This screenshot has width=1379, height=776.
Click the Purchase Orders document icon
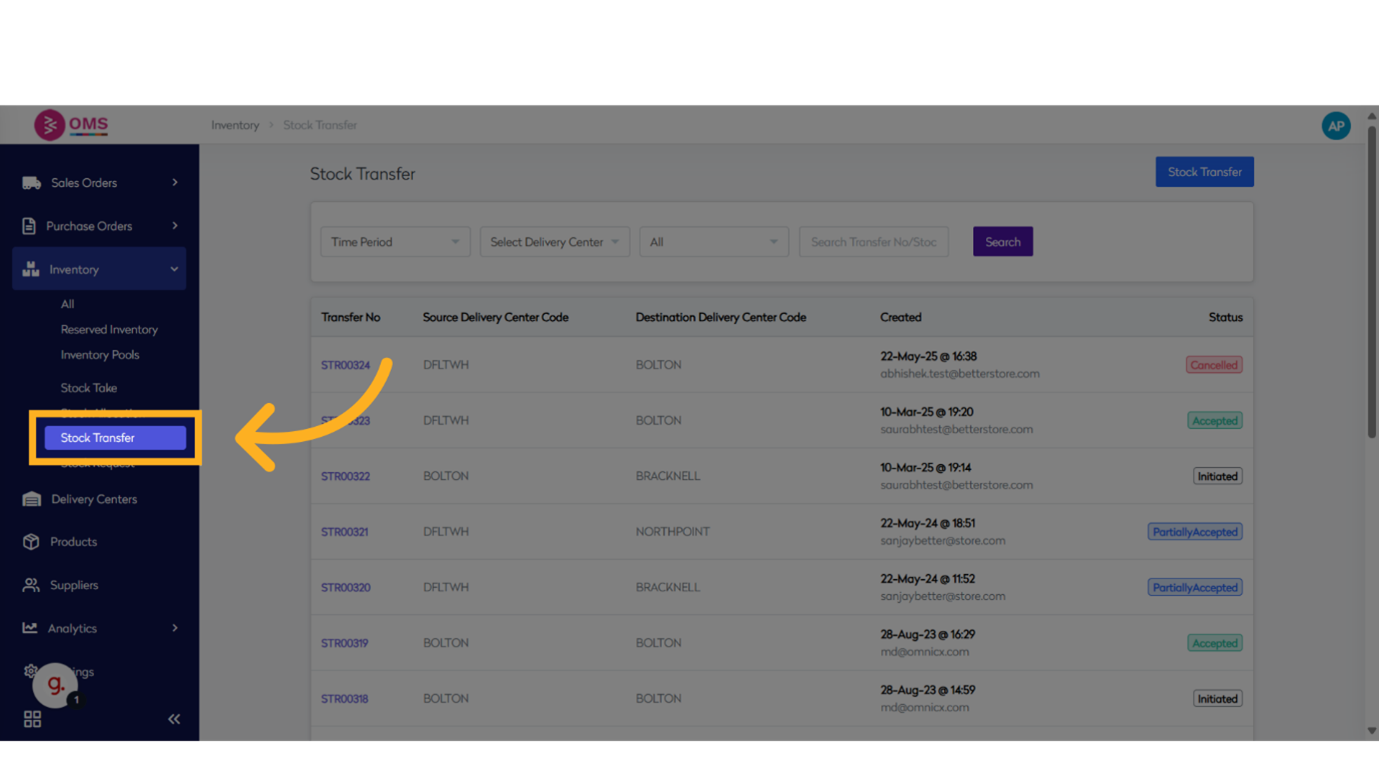tap(29, 226)
